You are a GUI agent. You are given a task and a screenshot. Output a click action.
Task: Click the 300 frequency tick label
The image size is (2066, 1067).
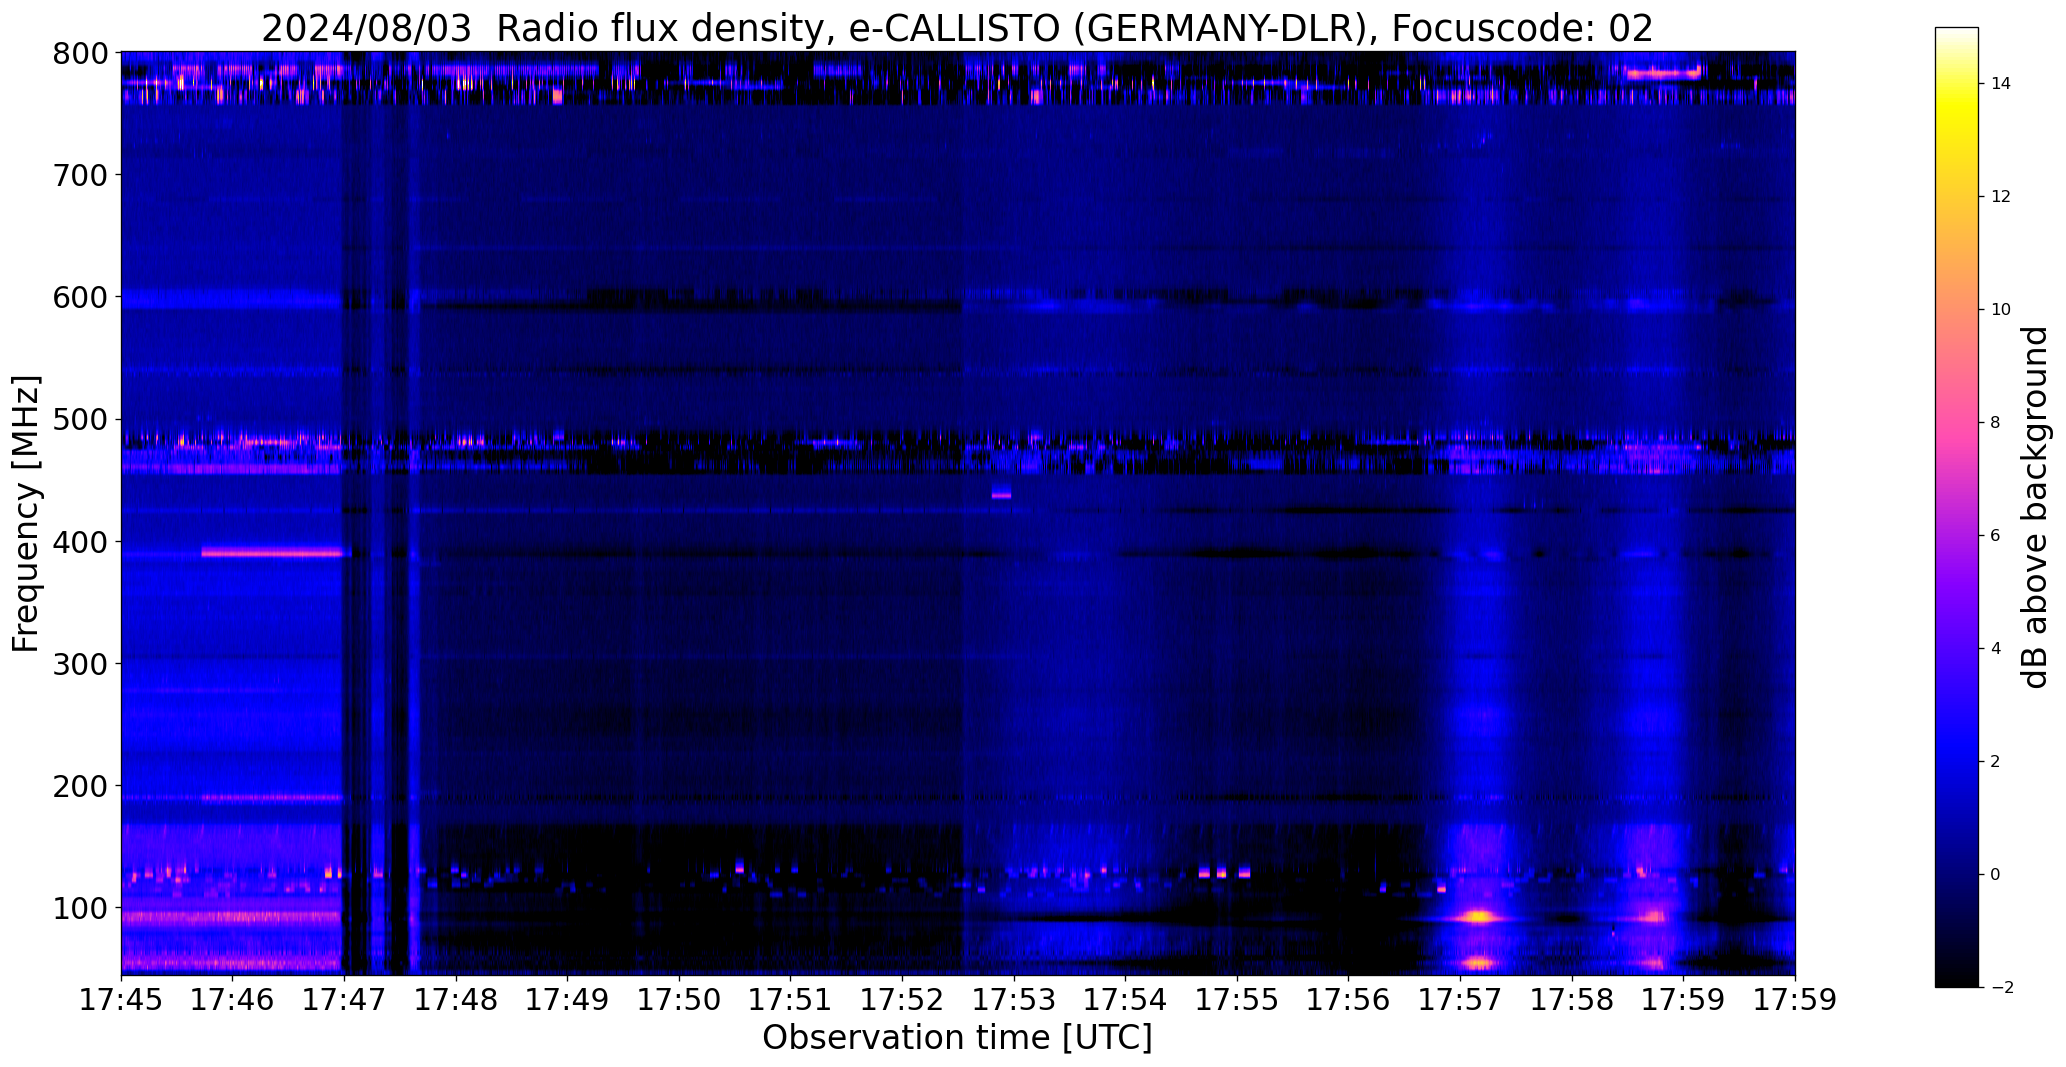click(x=79, y=664)
